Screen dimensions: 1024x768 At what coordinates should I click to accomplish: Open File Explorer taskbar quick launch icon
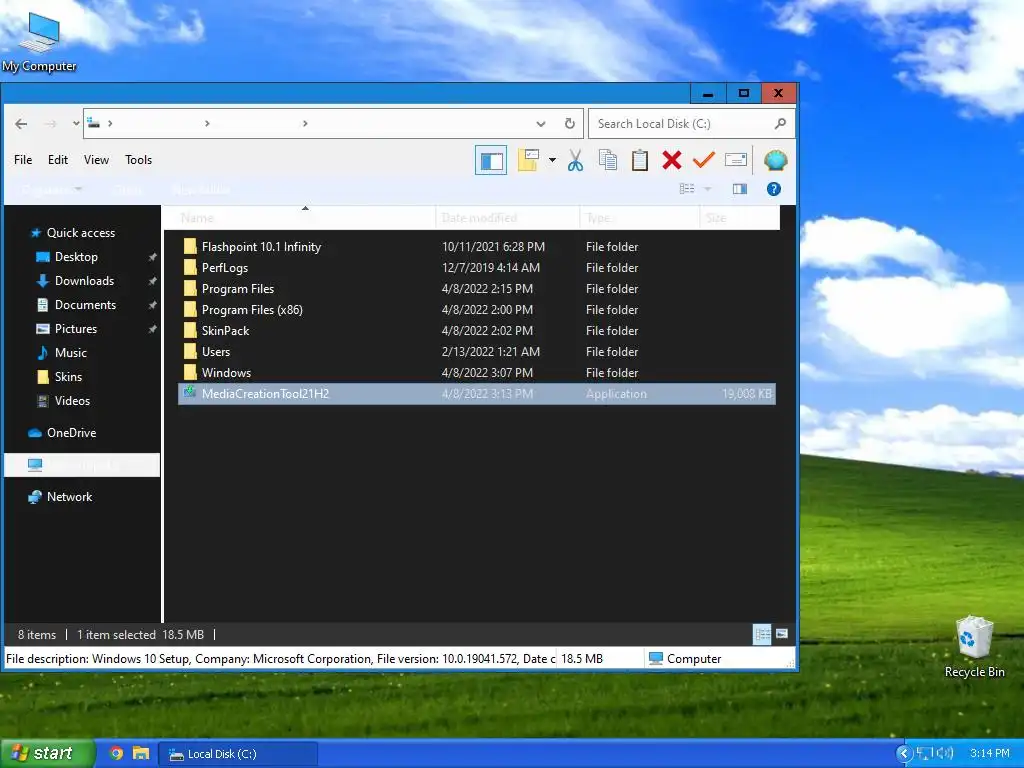click(x=140, y=754)
